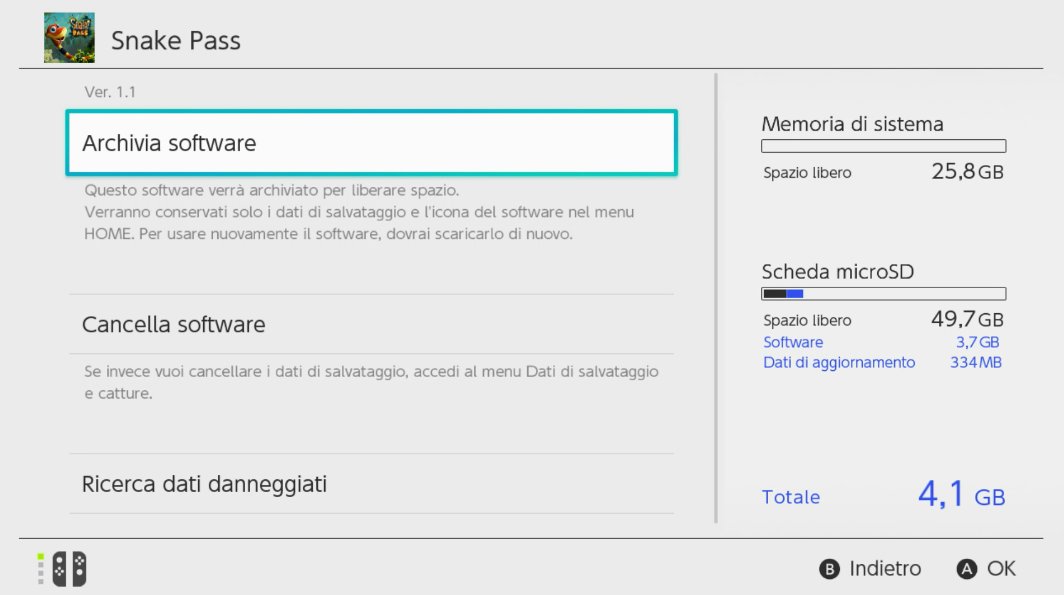This screenshot has width=1064, height=595.
Task: Click the Scheda microSD storage bar
Action: (883, 294)
